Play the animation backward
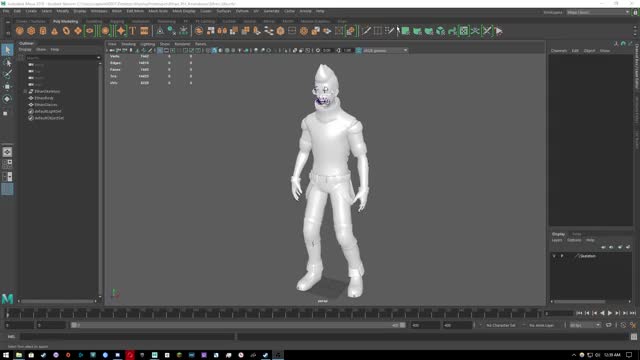Image resolution: width=640 pixels, height=360 pixels. point(602,313)
